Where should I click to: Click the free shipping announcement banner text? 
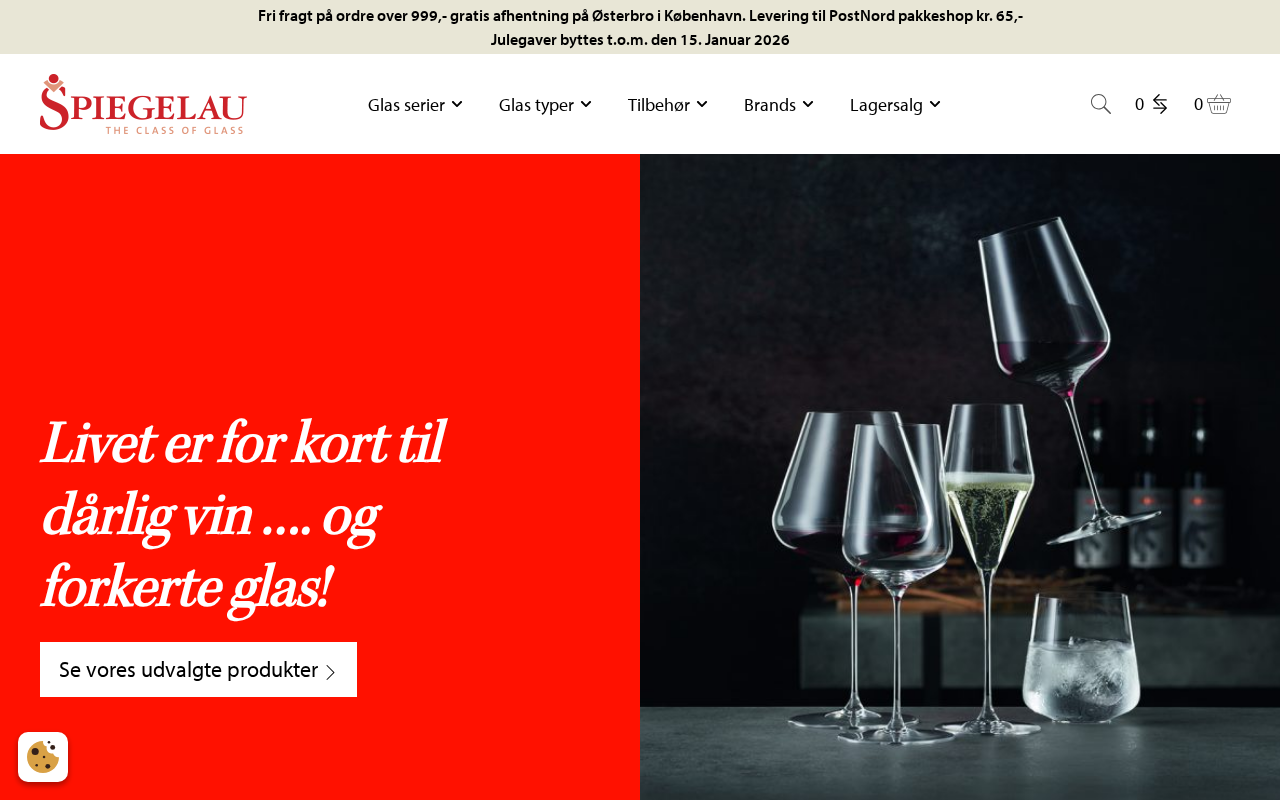tap(640, 16)
